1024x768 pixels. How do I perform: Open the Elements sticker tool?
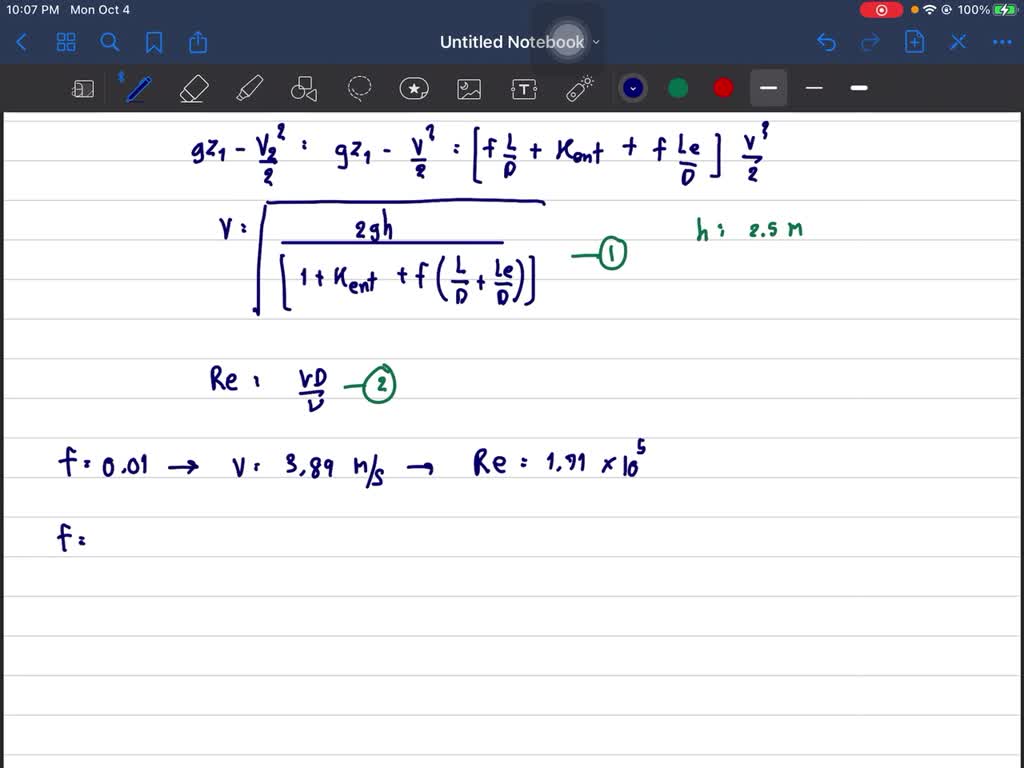point(414,89)
